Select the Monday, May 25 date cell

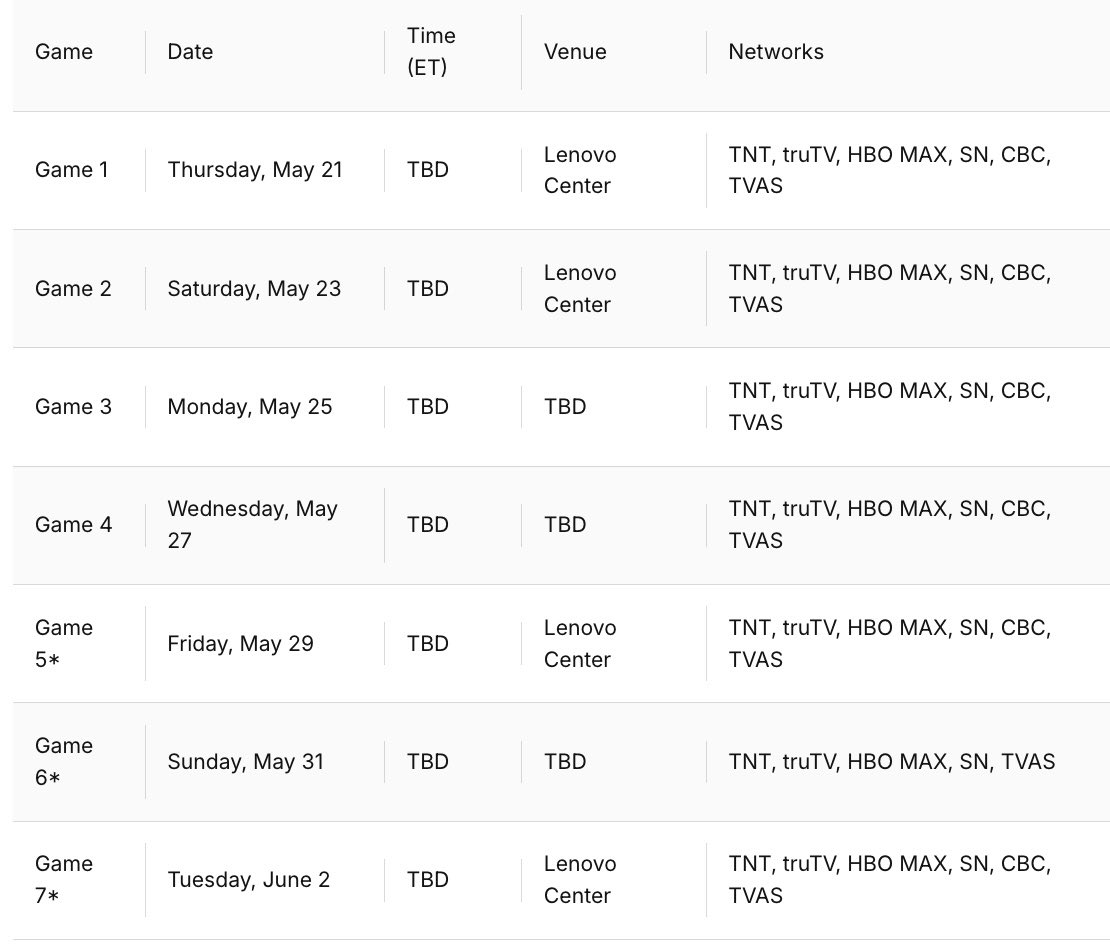249,406
